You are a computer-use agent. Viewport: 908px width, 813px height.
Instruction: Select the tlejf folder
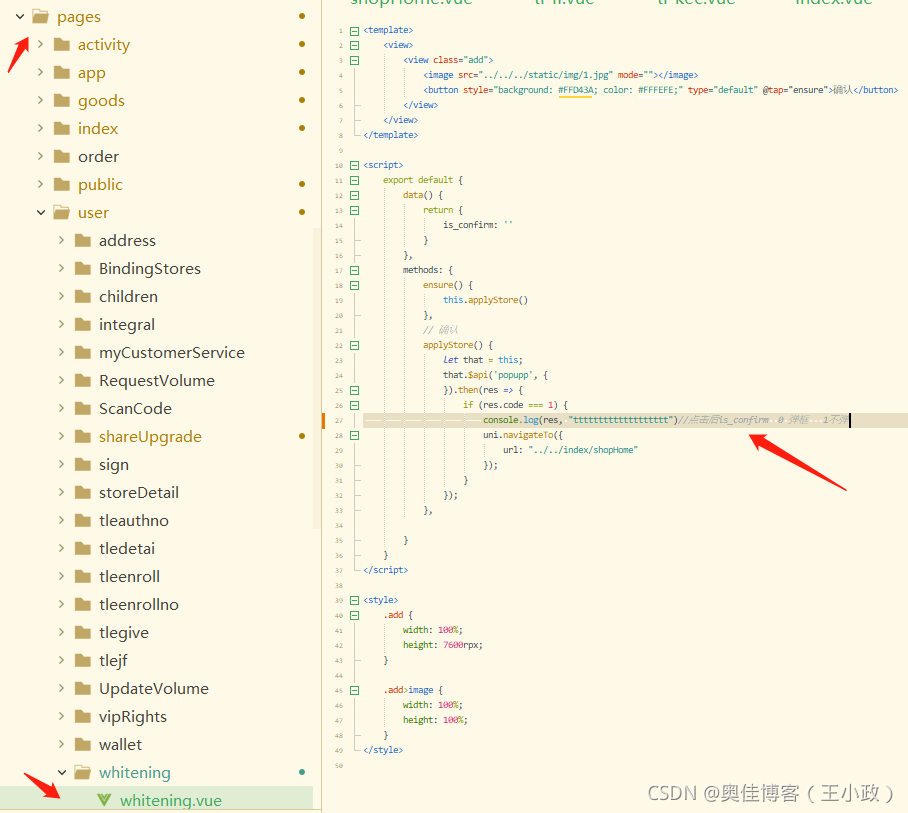coord(113,660)
